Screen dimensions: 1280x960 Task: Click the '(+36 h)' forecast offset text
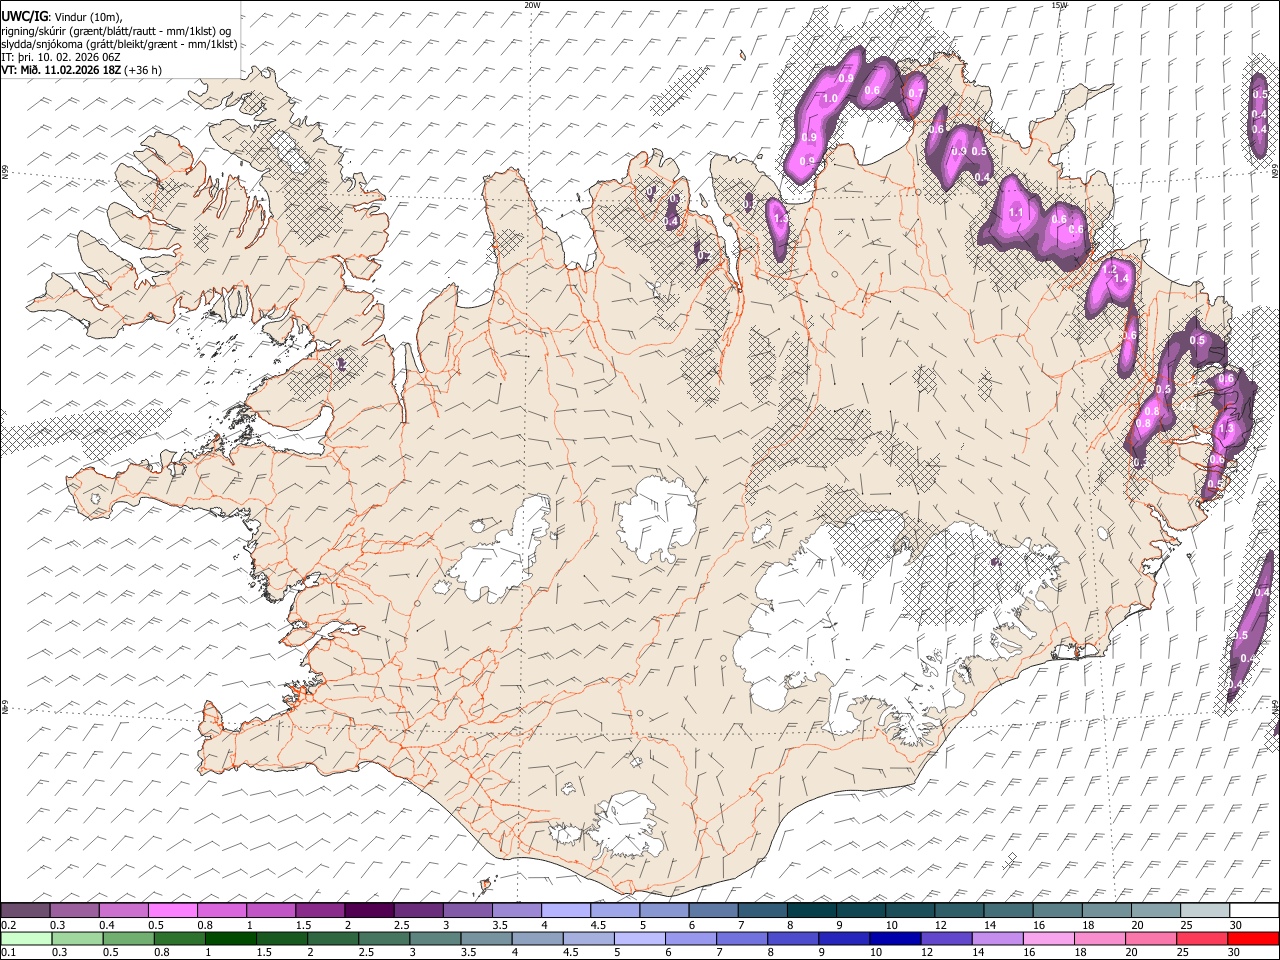[x=144, y=70]
